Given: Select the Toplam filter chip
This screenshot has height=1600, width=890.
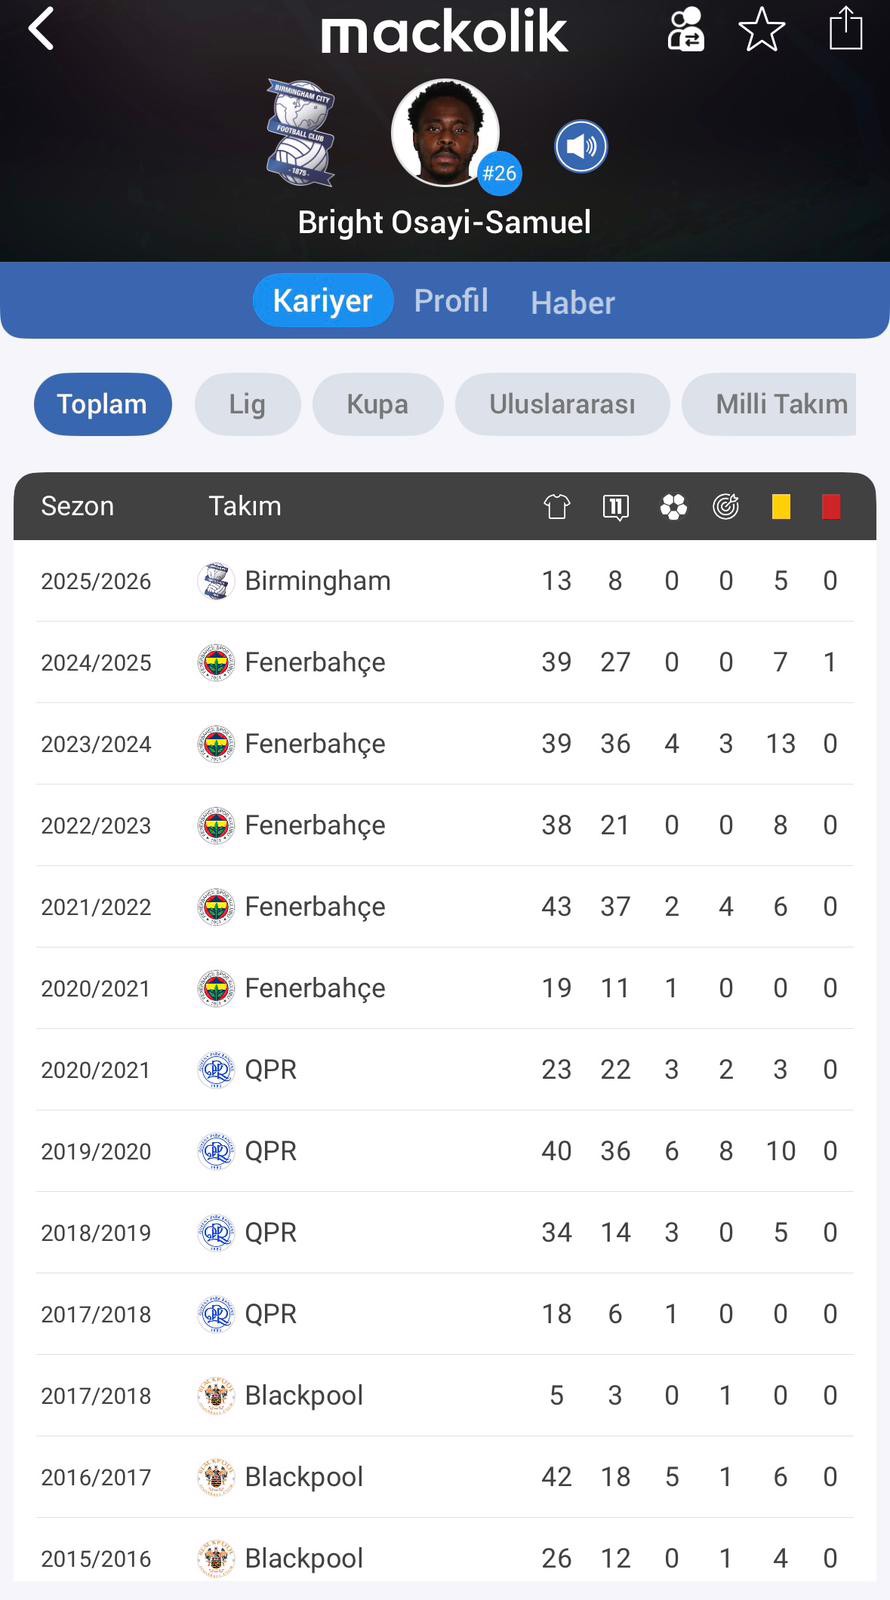Looking at the screenshot, I should tap(102, 404).
